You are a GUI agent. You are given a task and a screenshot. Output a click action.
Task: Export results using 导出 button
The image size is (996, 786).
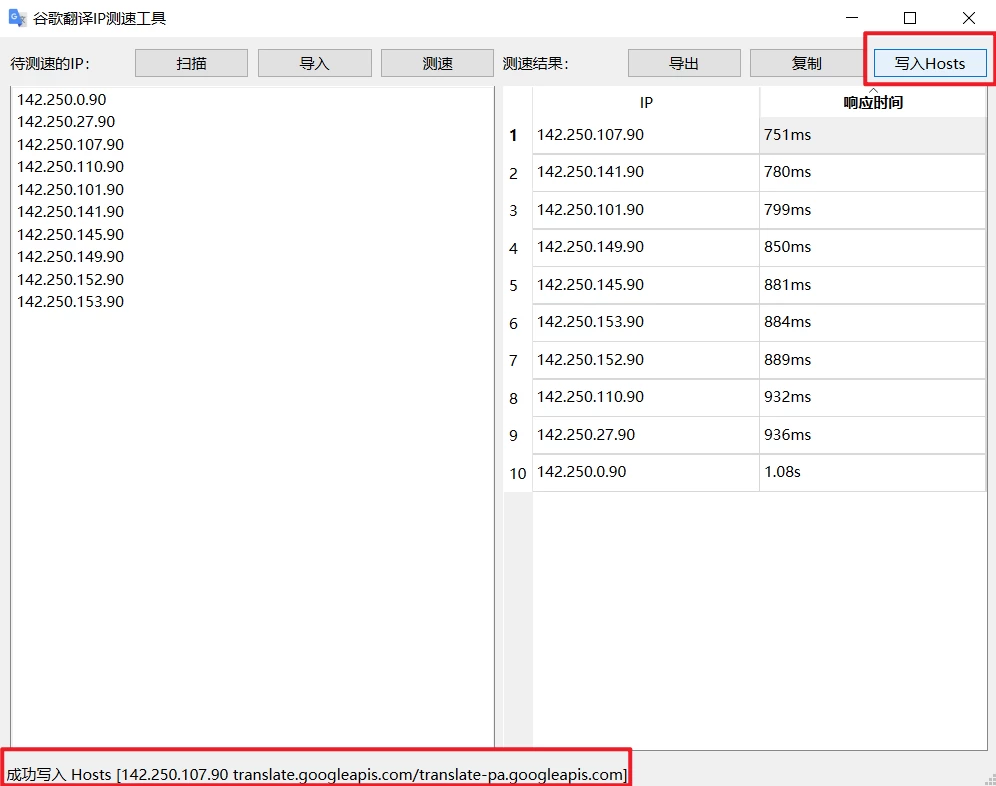point(684,63)
